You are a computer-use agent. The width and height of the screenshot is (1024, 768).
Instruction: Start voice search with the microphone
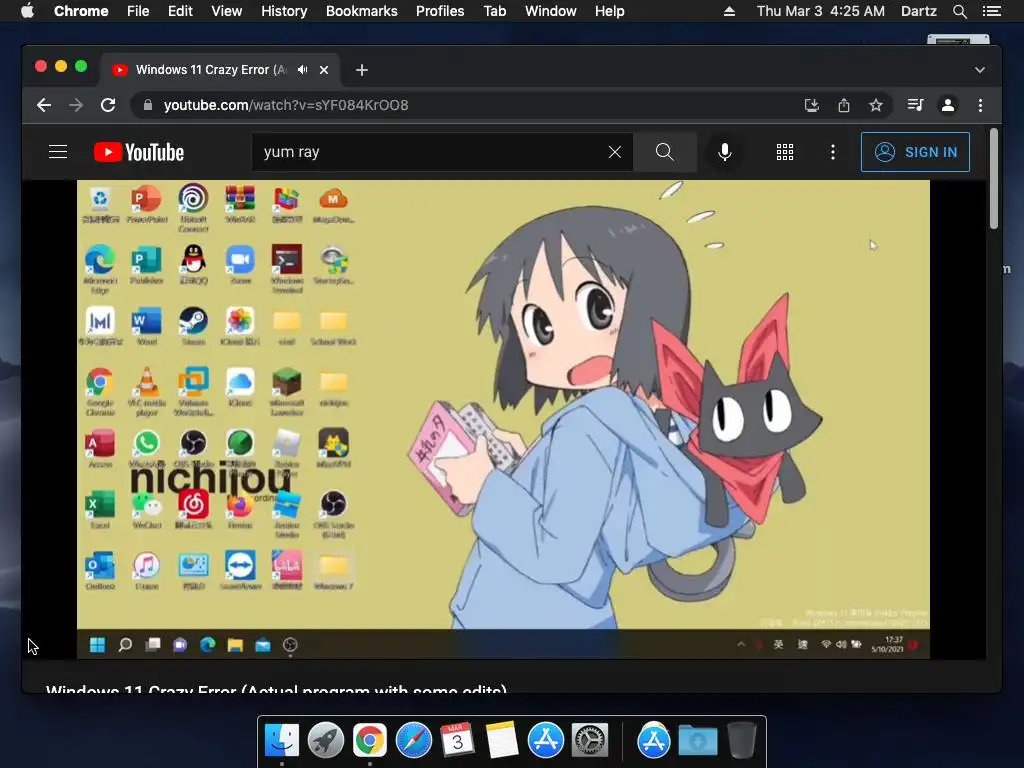click(x=724, y=152)
